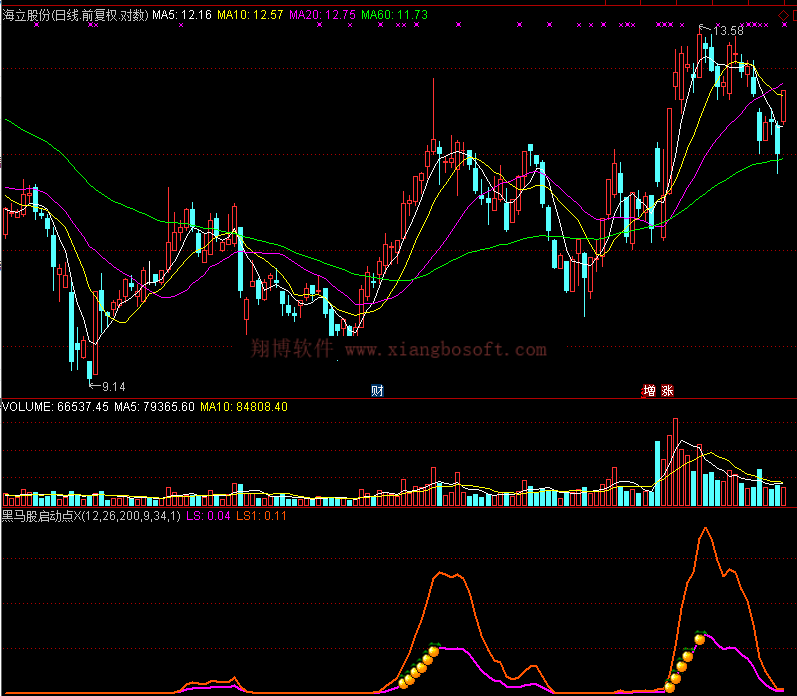Click the red diamond icon at chart corner
The height and width of the screenshot is (696, 797).
pyautogui.click(x=783, y=16)
